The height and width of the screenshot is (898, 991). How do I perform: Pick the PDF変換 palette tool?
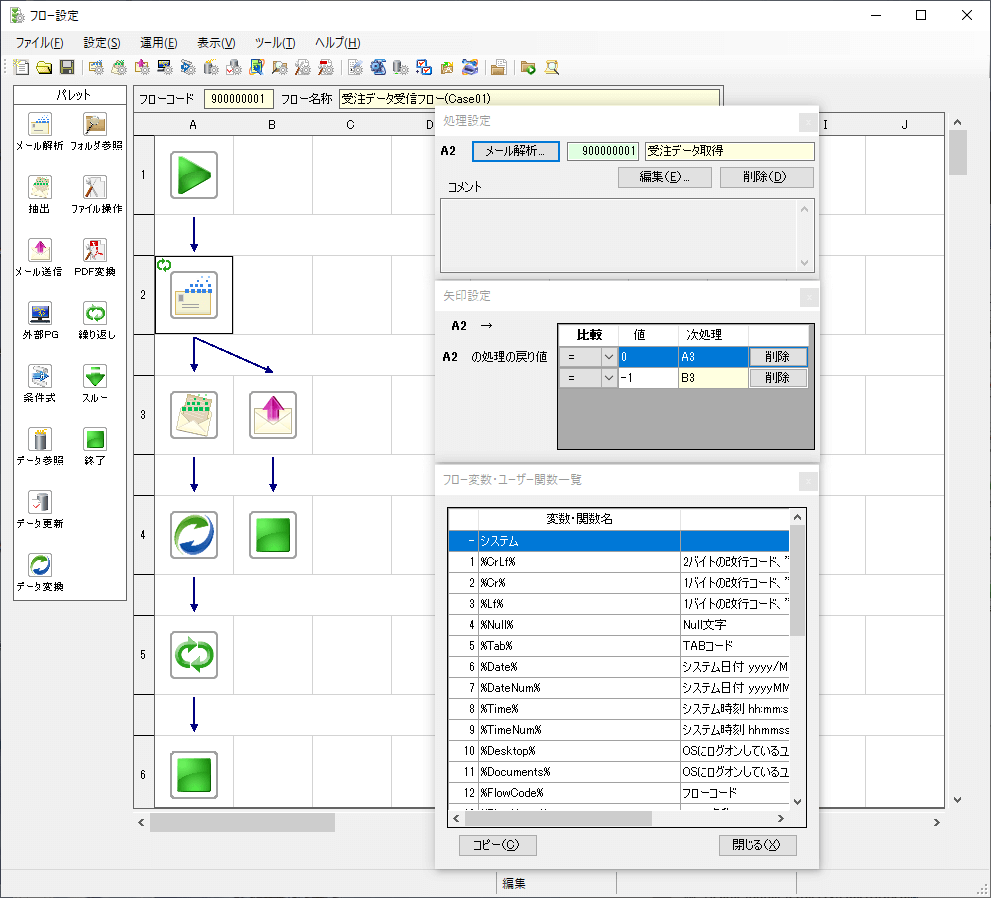pos(95,251)
